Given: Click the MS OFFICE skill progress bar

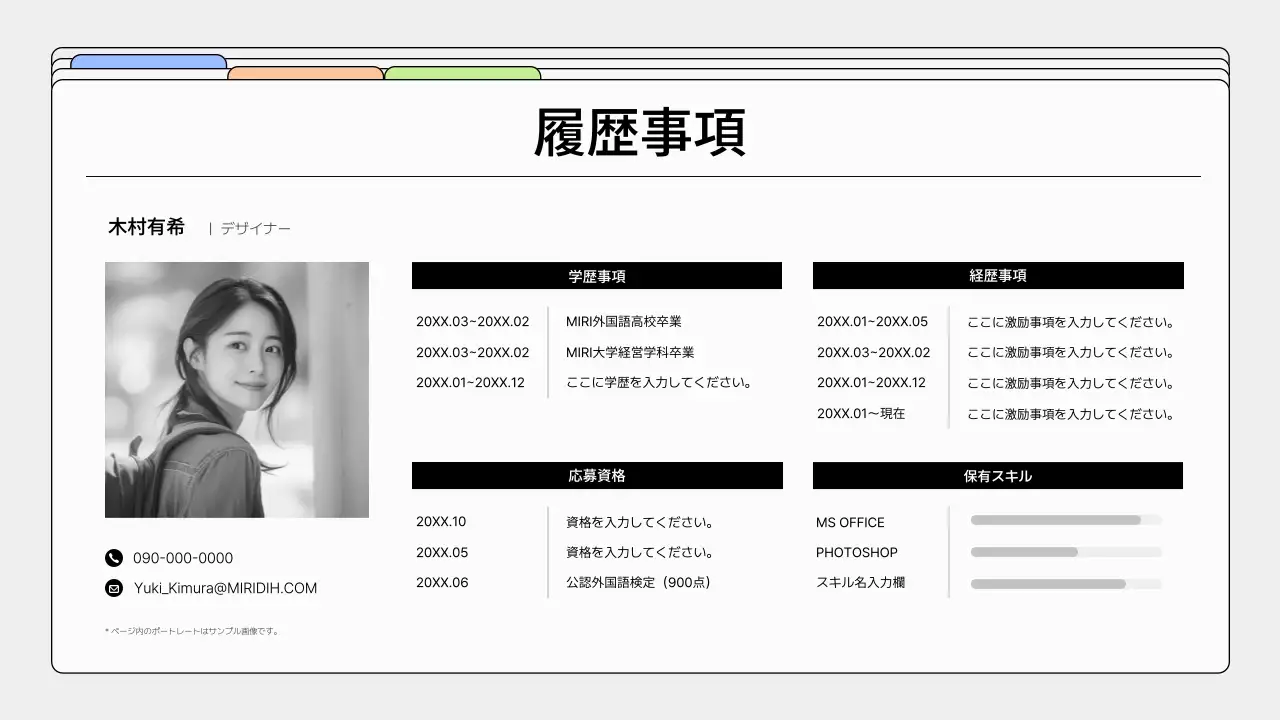Looking at the screenshot, I should 1066,520.
